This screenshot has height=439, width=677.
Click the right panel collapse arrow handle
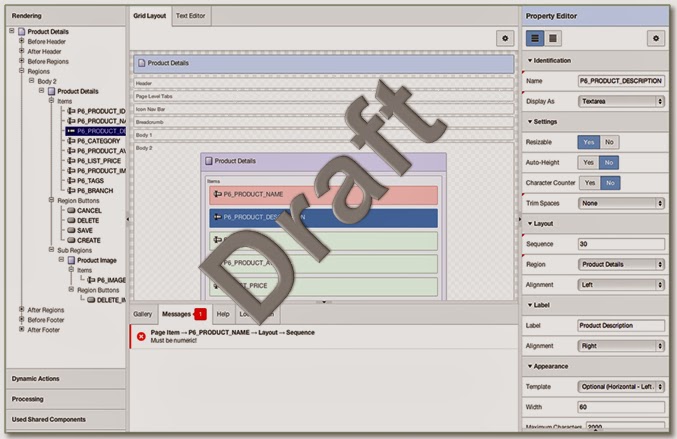tap(520, 219)
